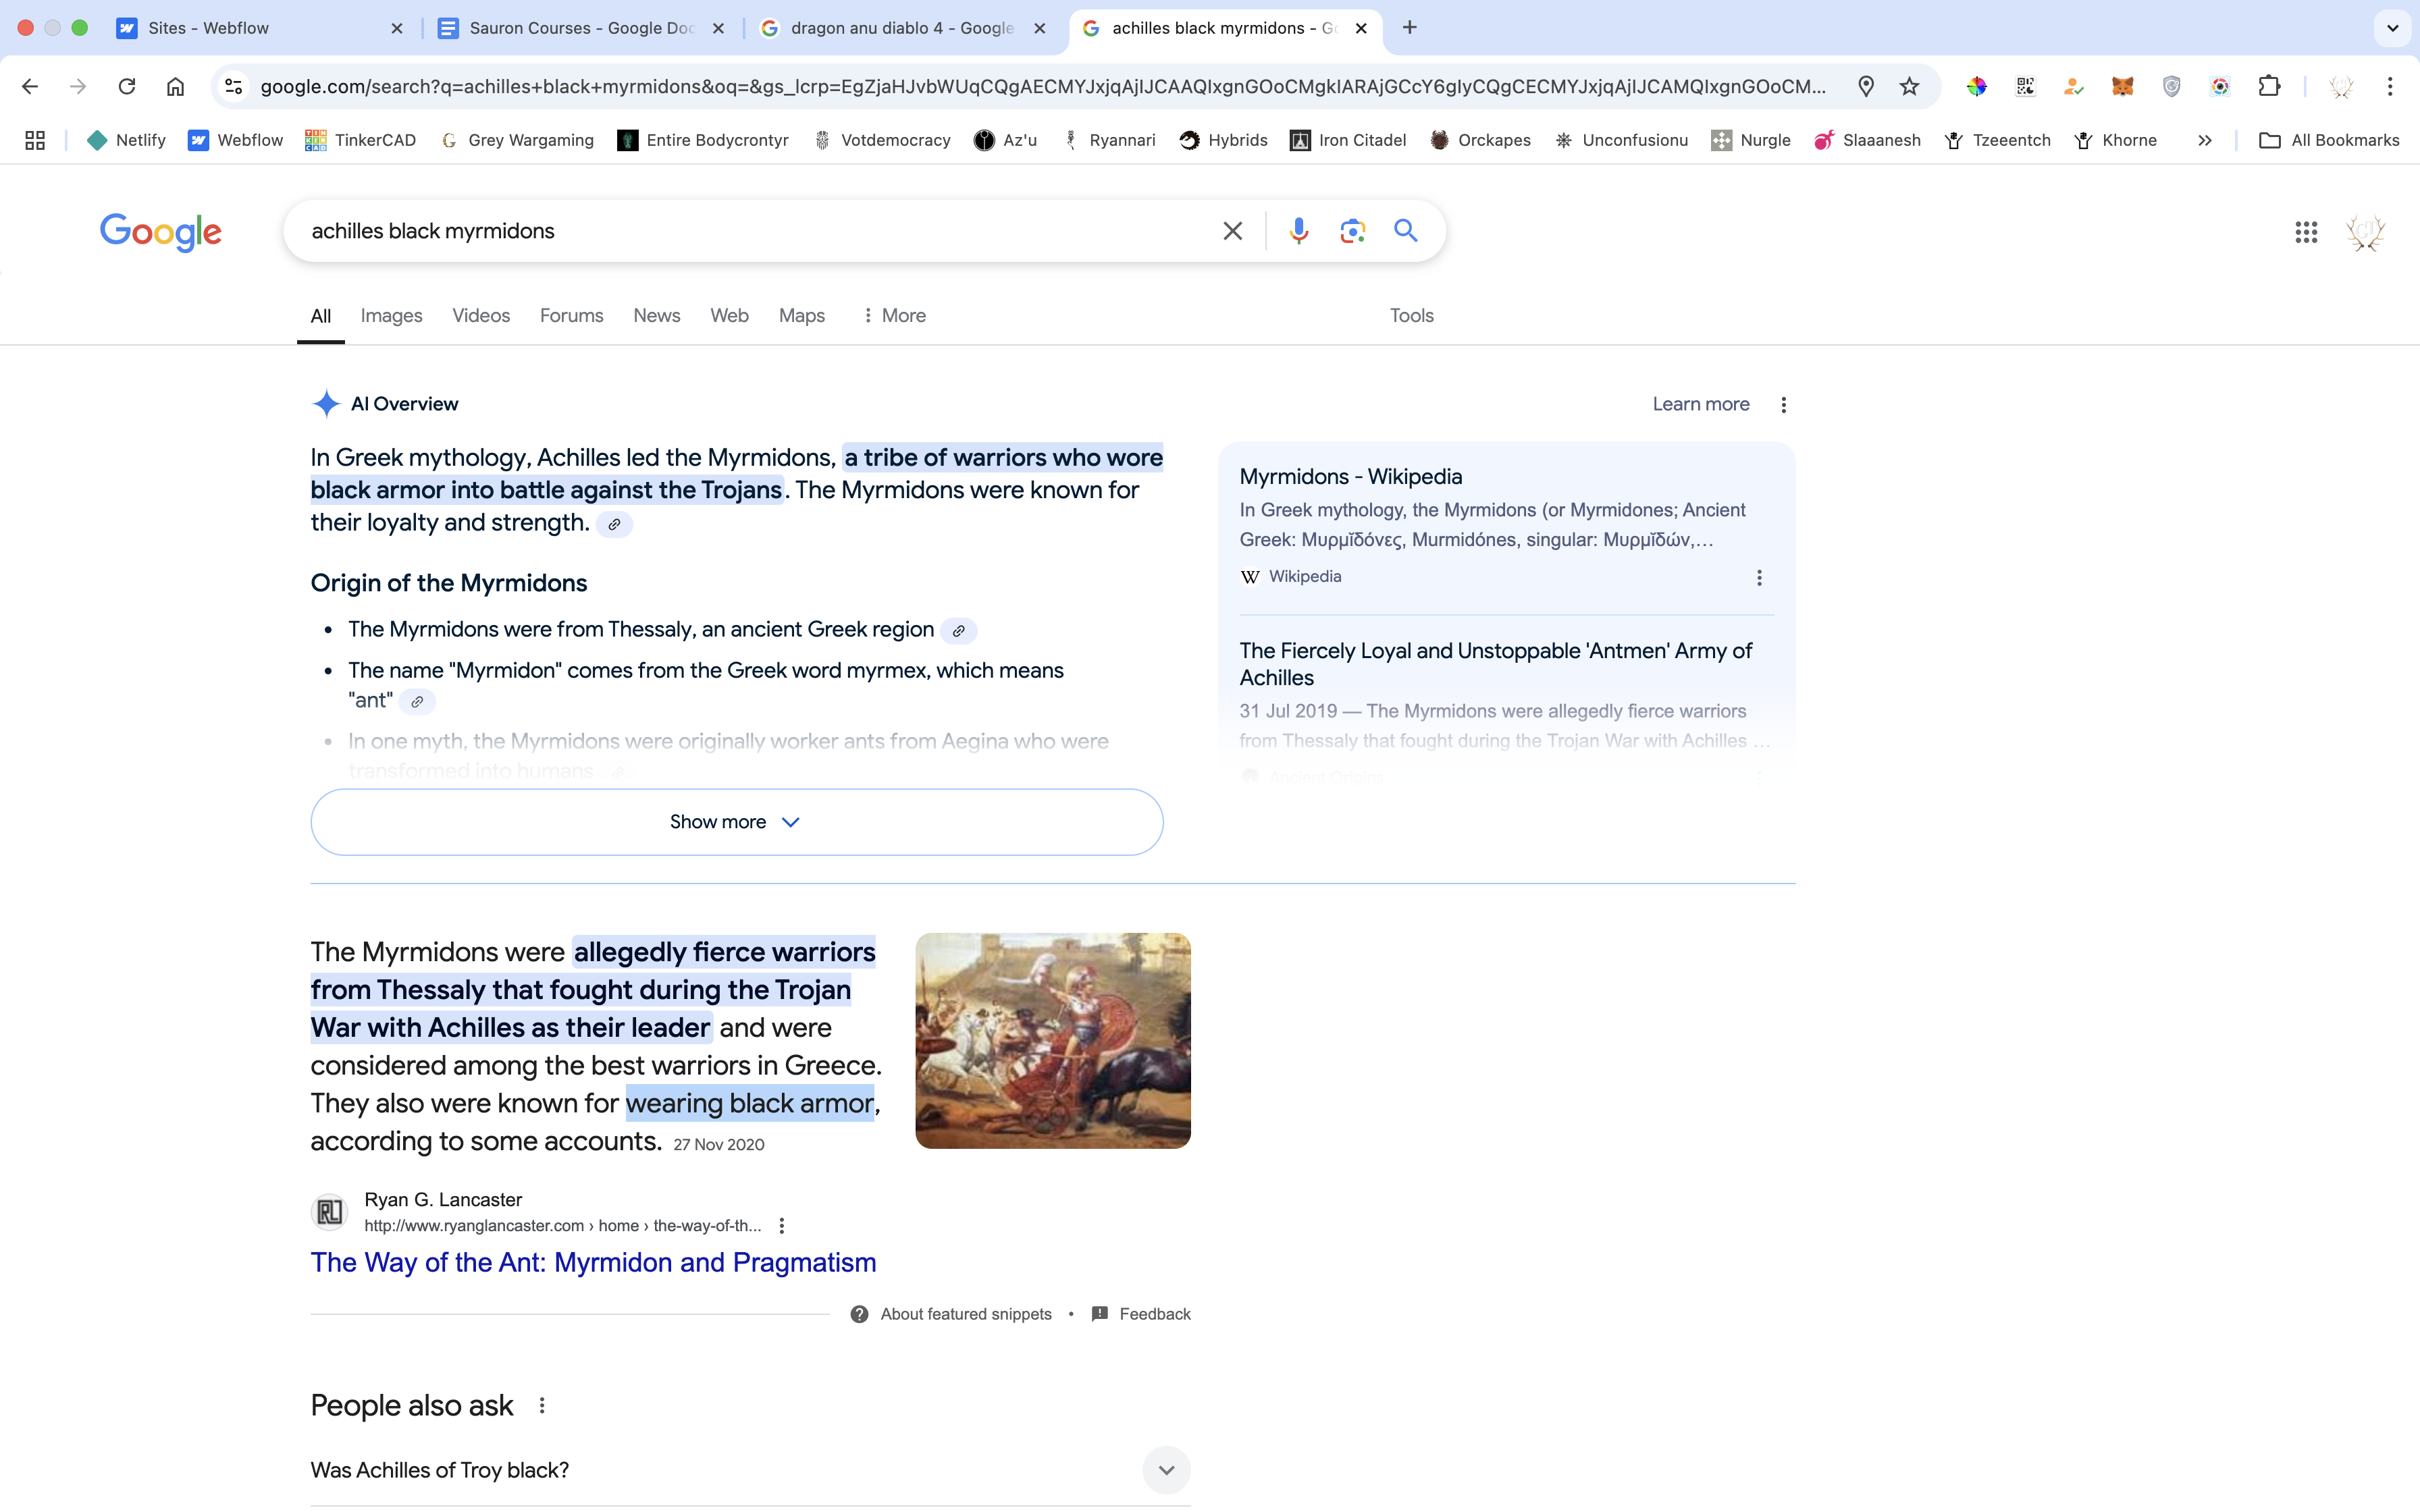Viewport: 2420px width, 1512px height.
Task: Open the Google apps grid
Action: 2306,232
